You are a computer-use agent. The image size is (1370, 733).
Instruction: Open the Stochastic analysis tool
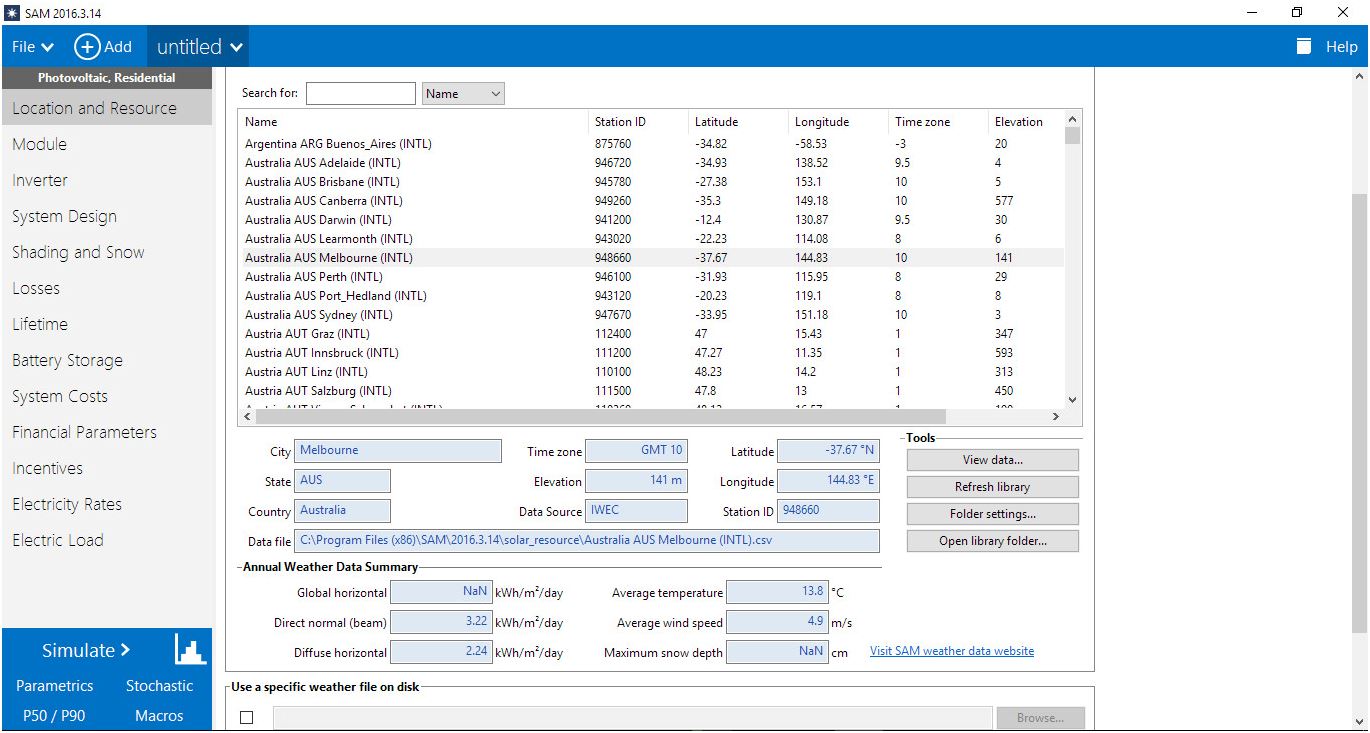point(160,686)
